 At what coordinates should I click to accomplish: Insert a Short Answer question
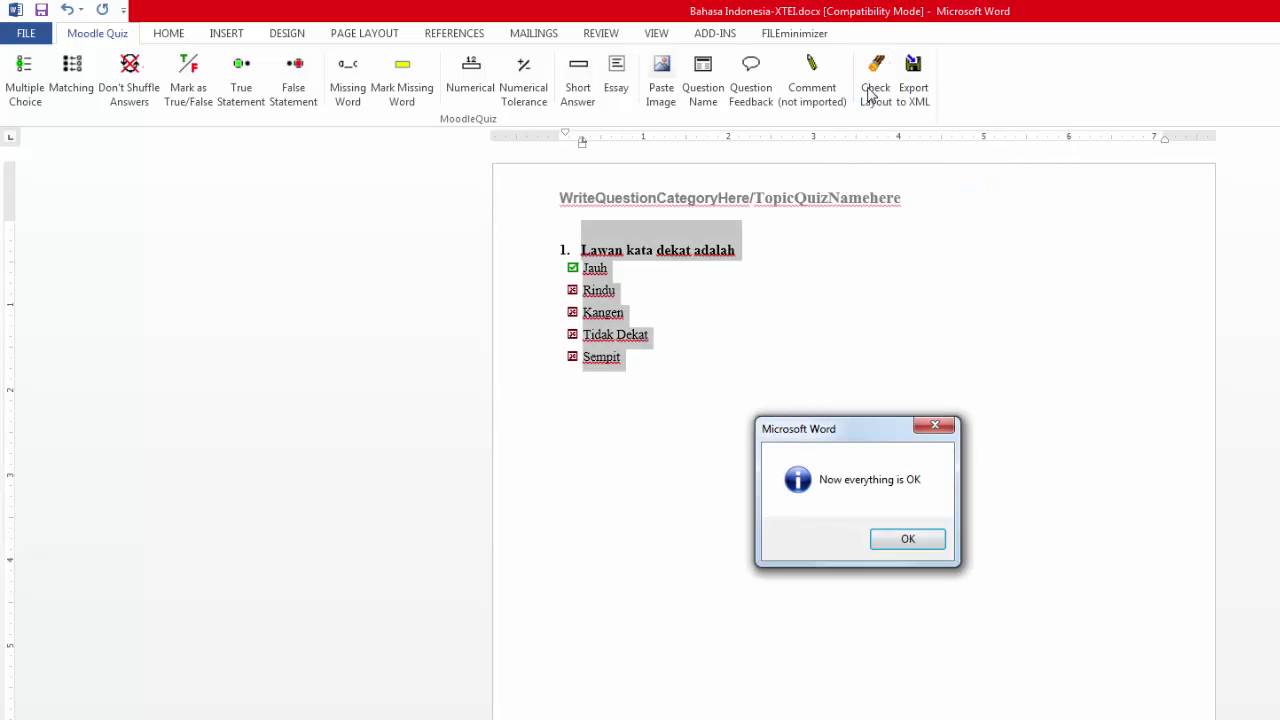[x=578, y=80]
